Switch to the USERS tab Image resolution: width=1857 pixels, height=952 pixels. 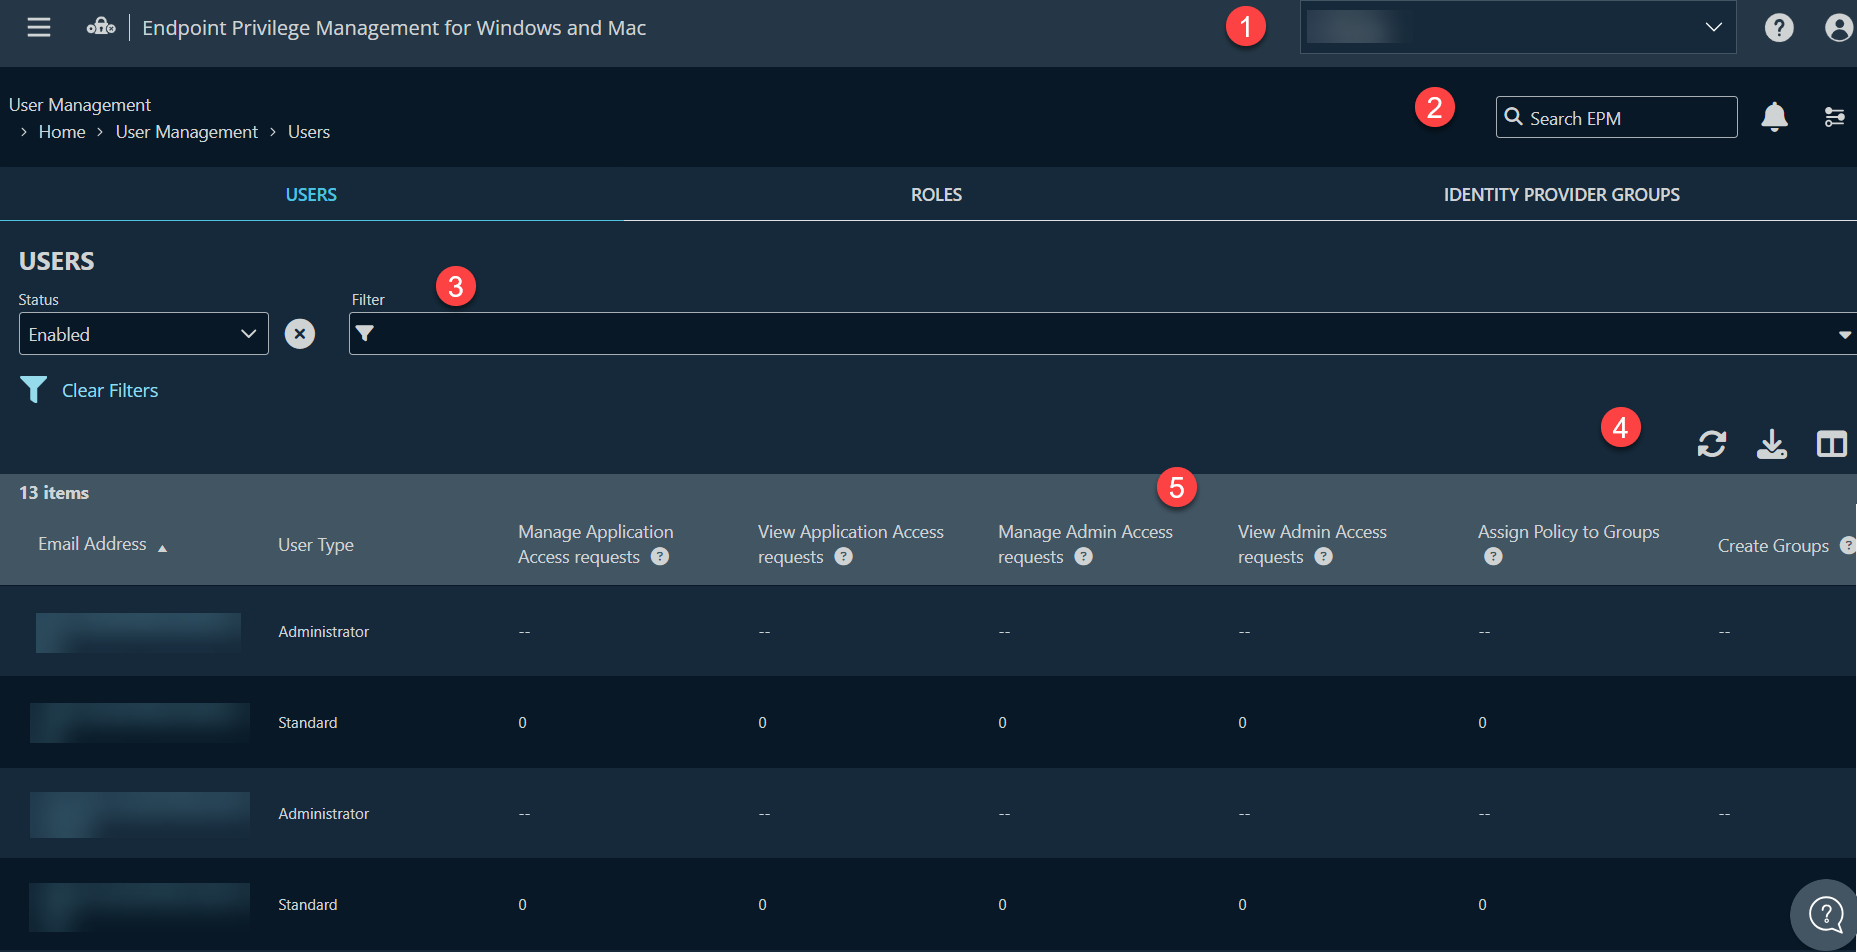pos(311,195)
